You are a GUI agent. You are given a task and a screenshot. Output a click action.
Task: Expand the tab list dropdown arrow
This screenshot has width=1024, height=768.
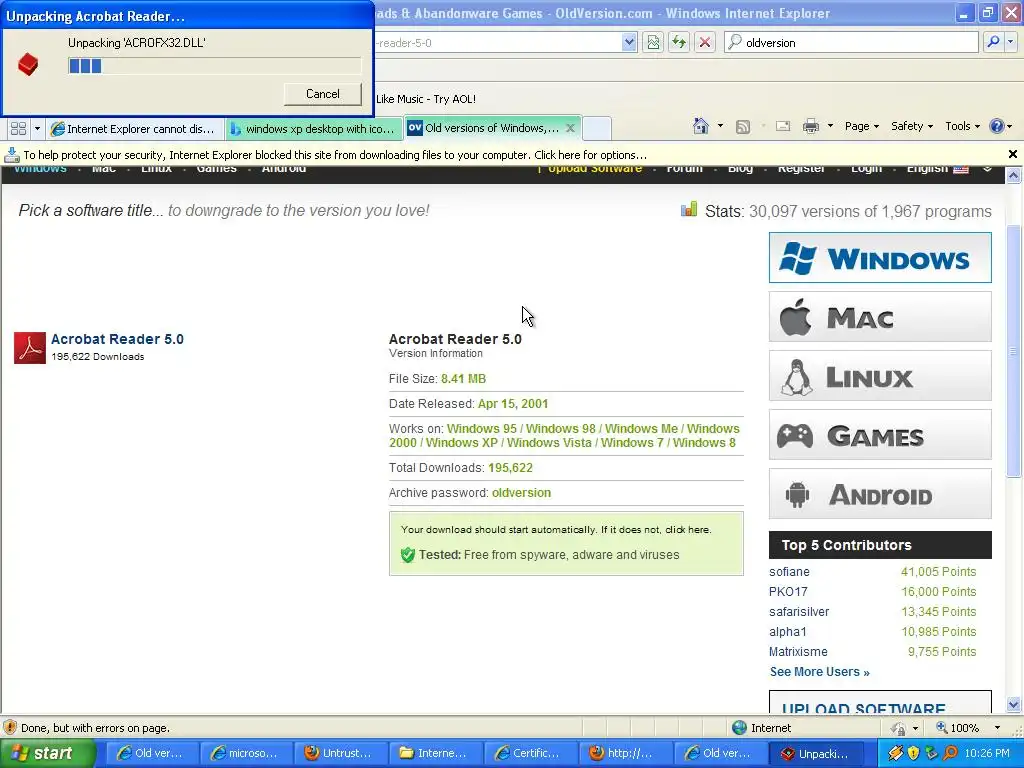(x=37, y=129)
